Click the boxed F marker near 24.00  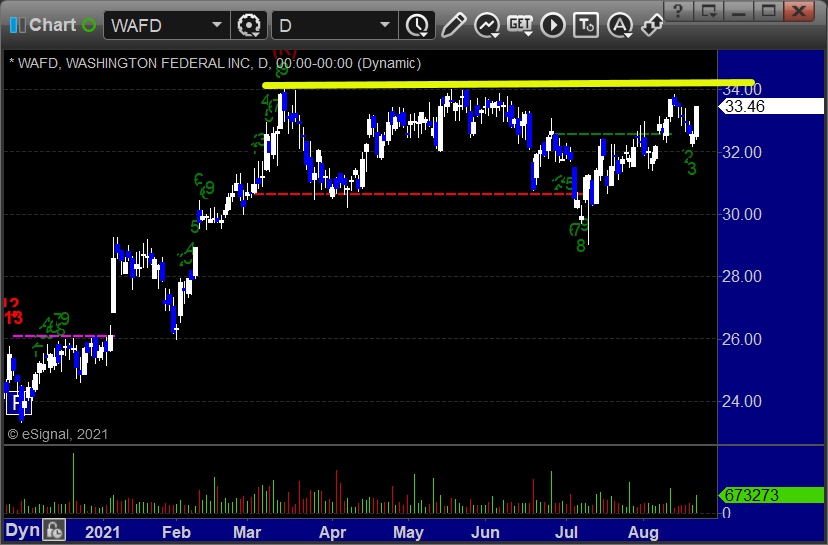point(18,403)
